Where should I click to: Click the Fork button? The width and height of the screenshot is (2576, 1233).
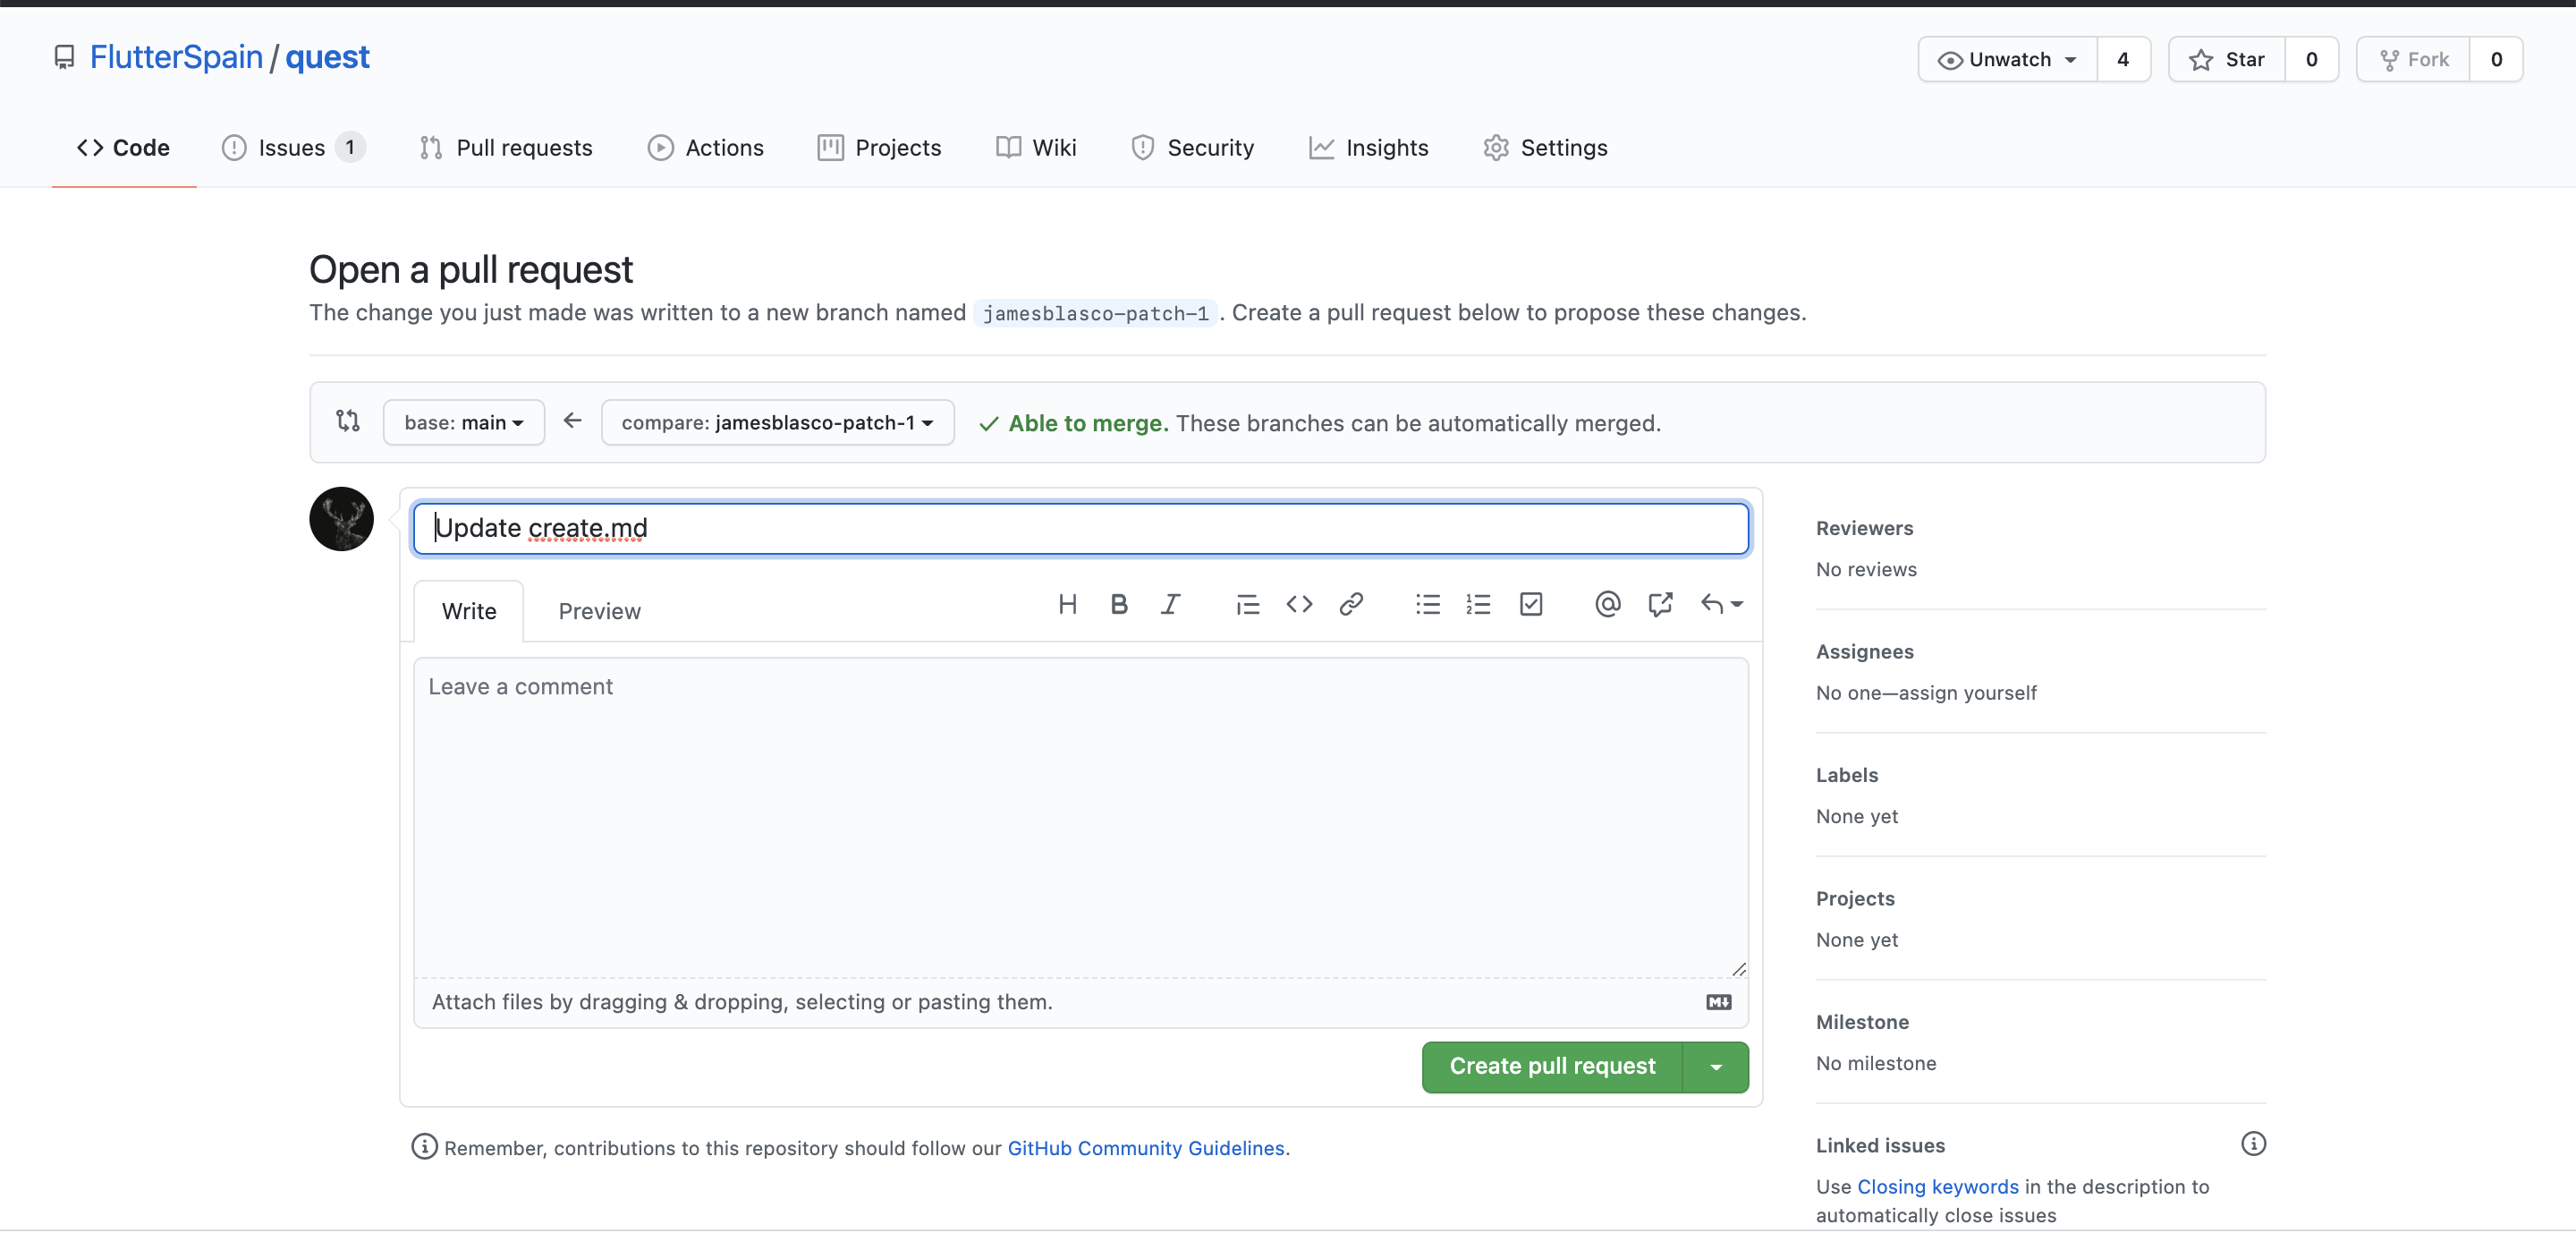(2413, 59)
